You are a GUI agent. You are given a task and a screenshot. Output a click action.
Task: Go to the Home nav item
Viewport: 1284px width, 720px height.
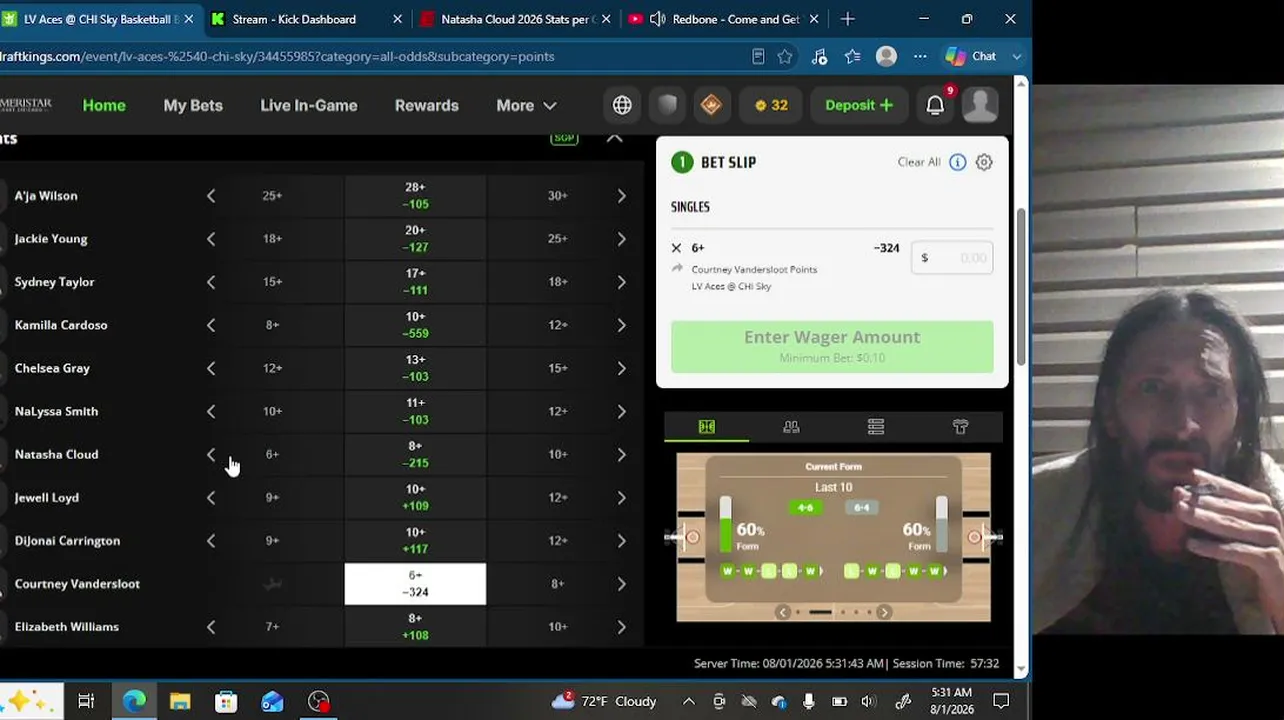(104, 105)
